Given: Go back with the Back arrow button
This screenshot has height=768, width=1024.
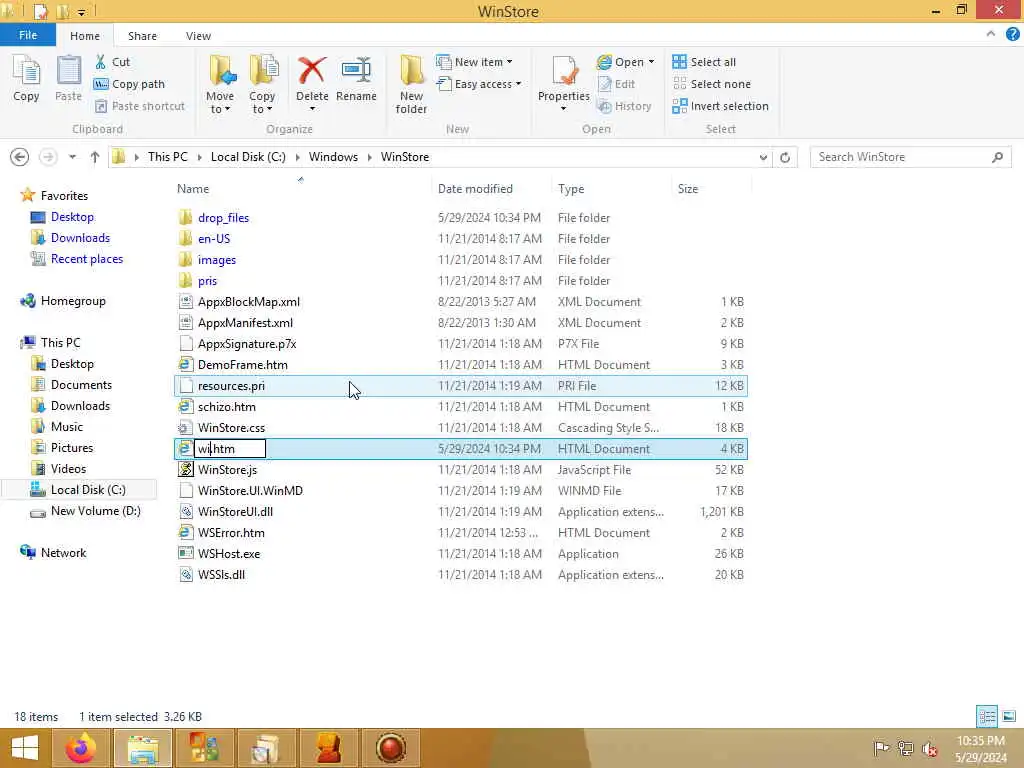Looking at the screenshot, I should point(20,157).
